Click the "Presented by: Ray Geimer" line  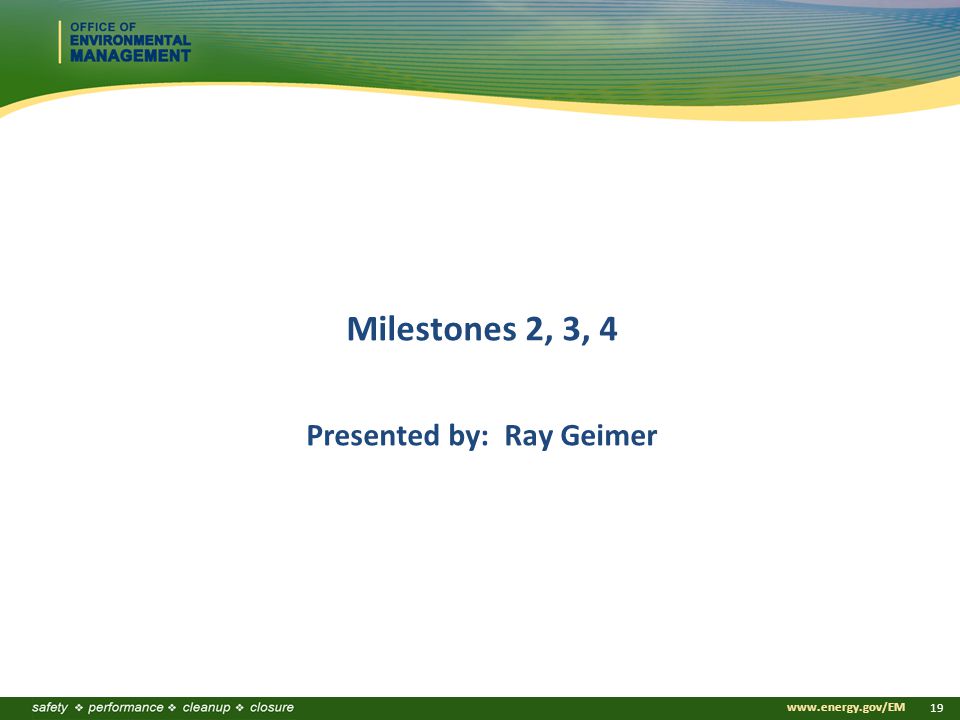pos(481,436)
